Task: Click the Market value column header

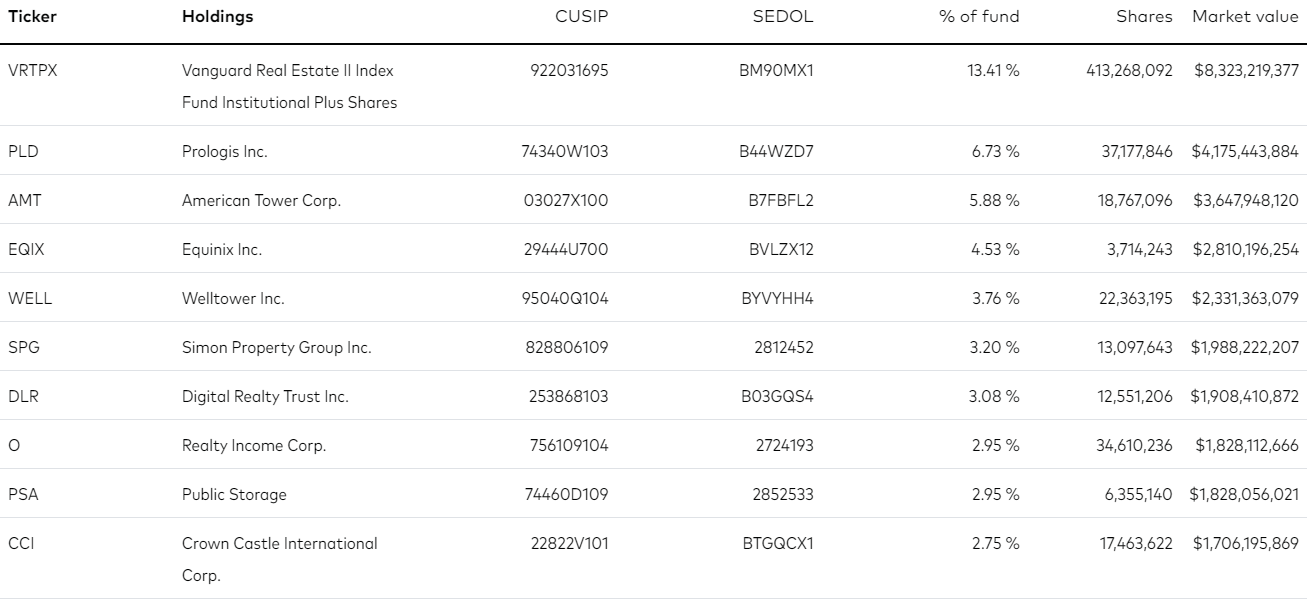Action: tap(1245, 17)
